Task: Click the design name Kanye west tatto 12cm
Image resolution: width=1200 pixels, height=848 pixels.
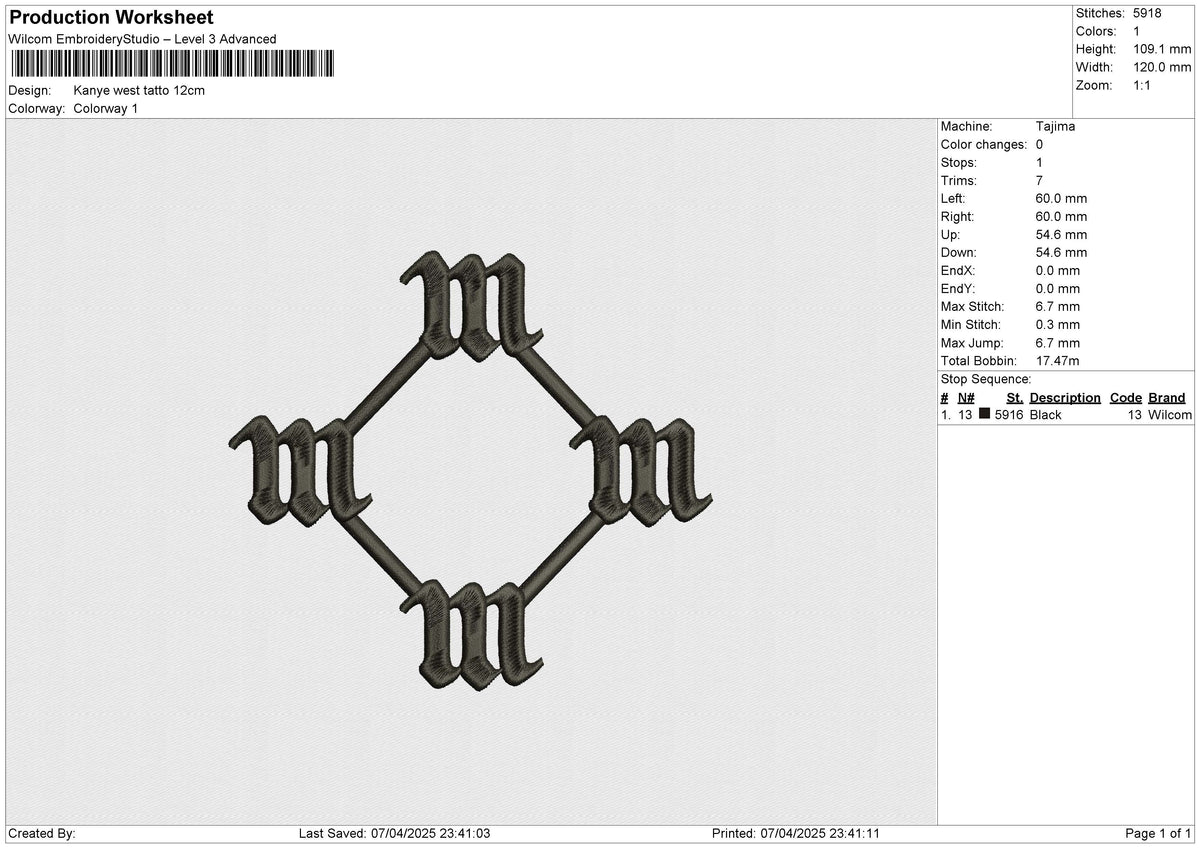Action: pyautogui.click(x=139, y=90)
